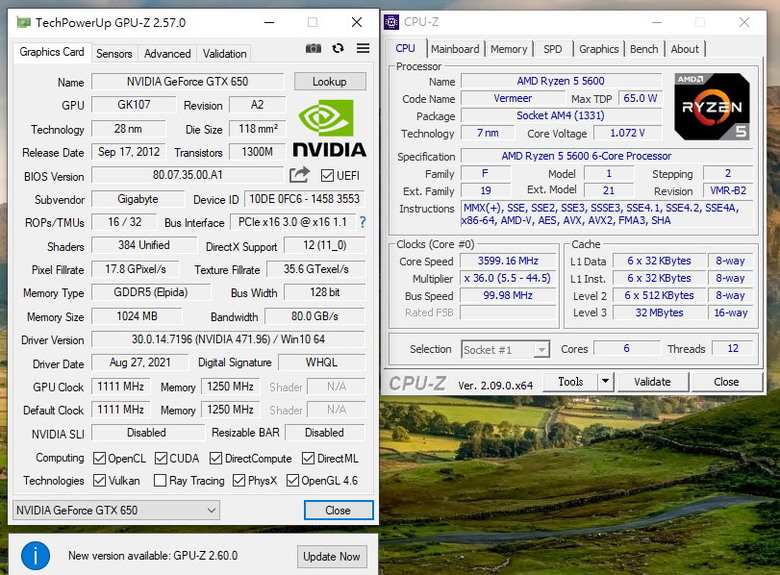The image size is (780, 575).
Task: Open the GPU-Z hamburger menu
Action: 363,48
